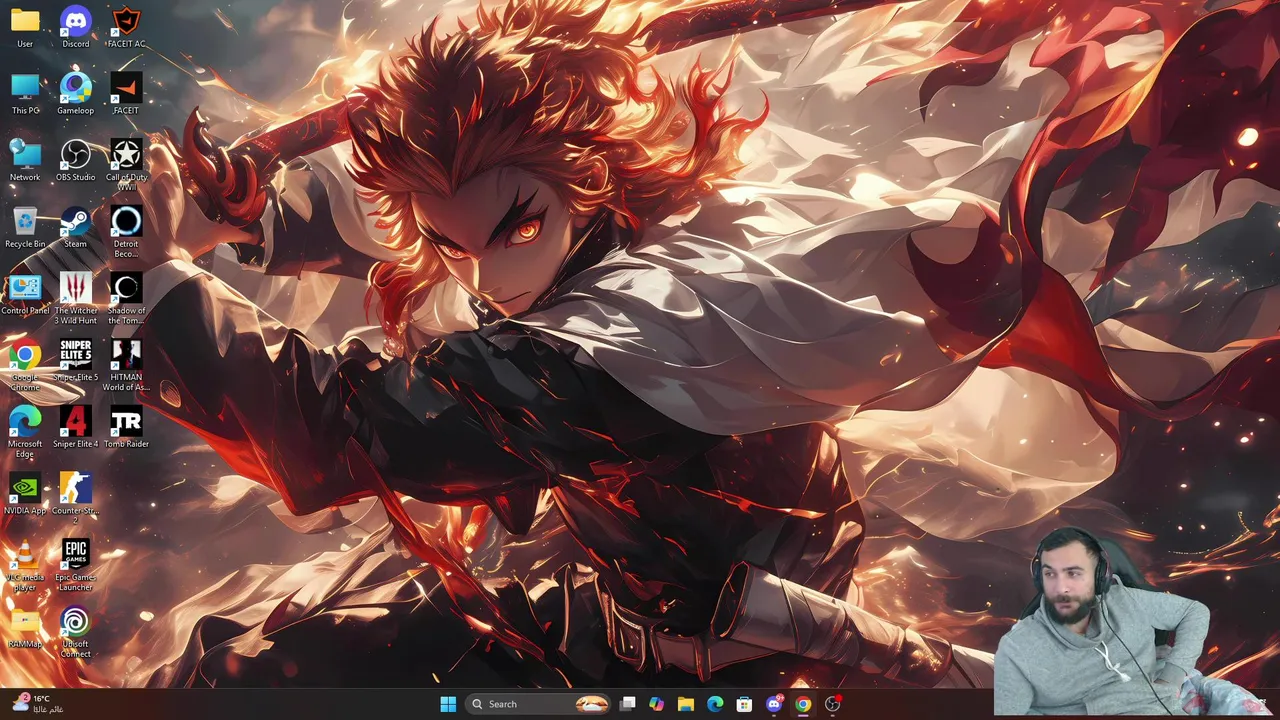This screenshot has width=1280, height=720.
Task: Select the Steam desktop shortcut
Action: point(75,227)
